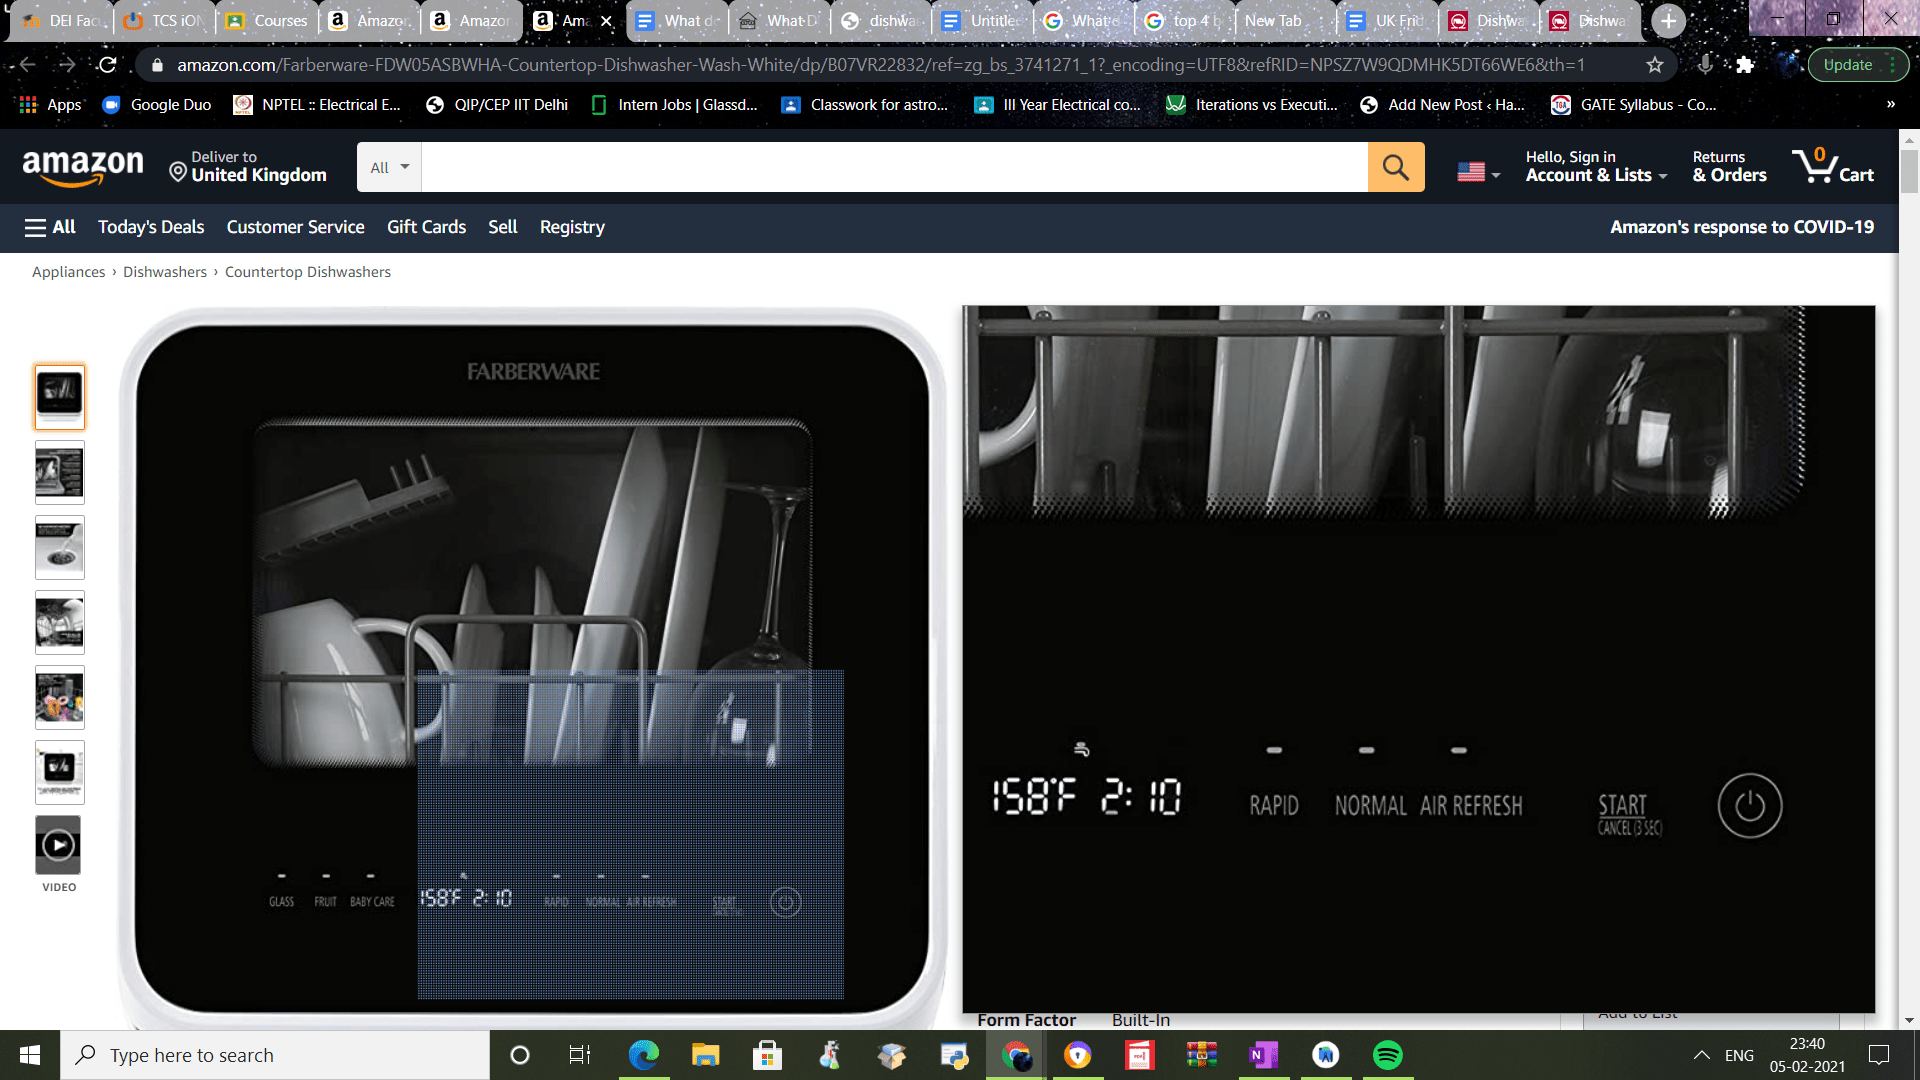Click the address bar URL
The width and height of the screenshot is (1920, 1080).
point(880,65)
